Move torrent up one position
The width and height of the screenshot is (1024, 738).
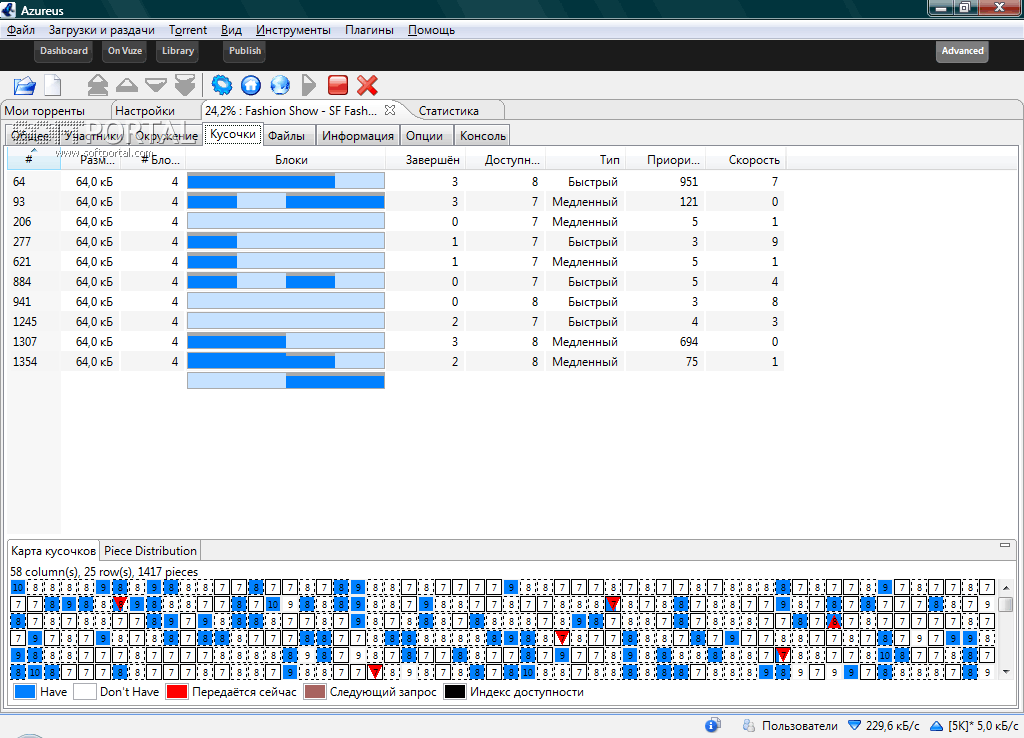127,85
